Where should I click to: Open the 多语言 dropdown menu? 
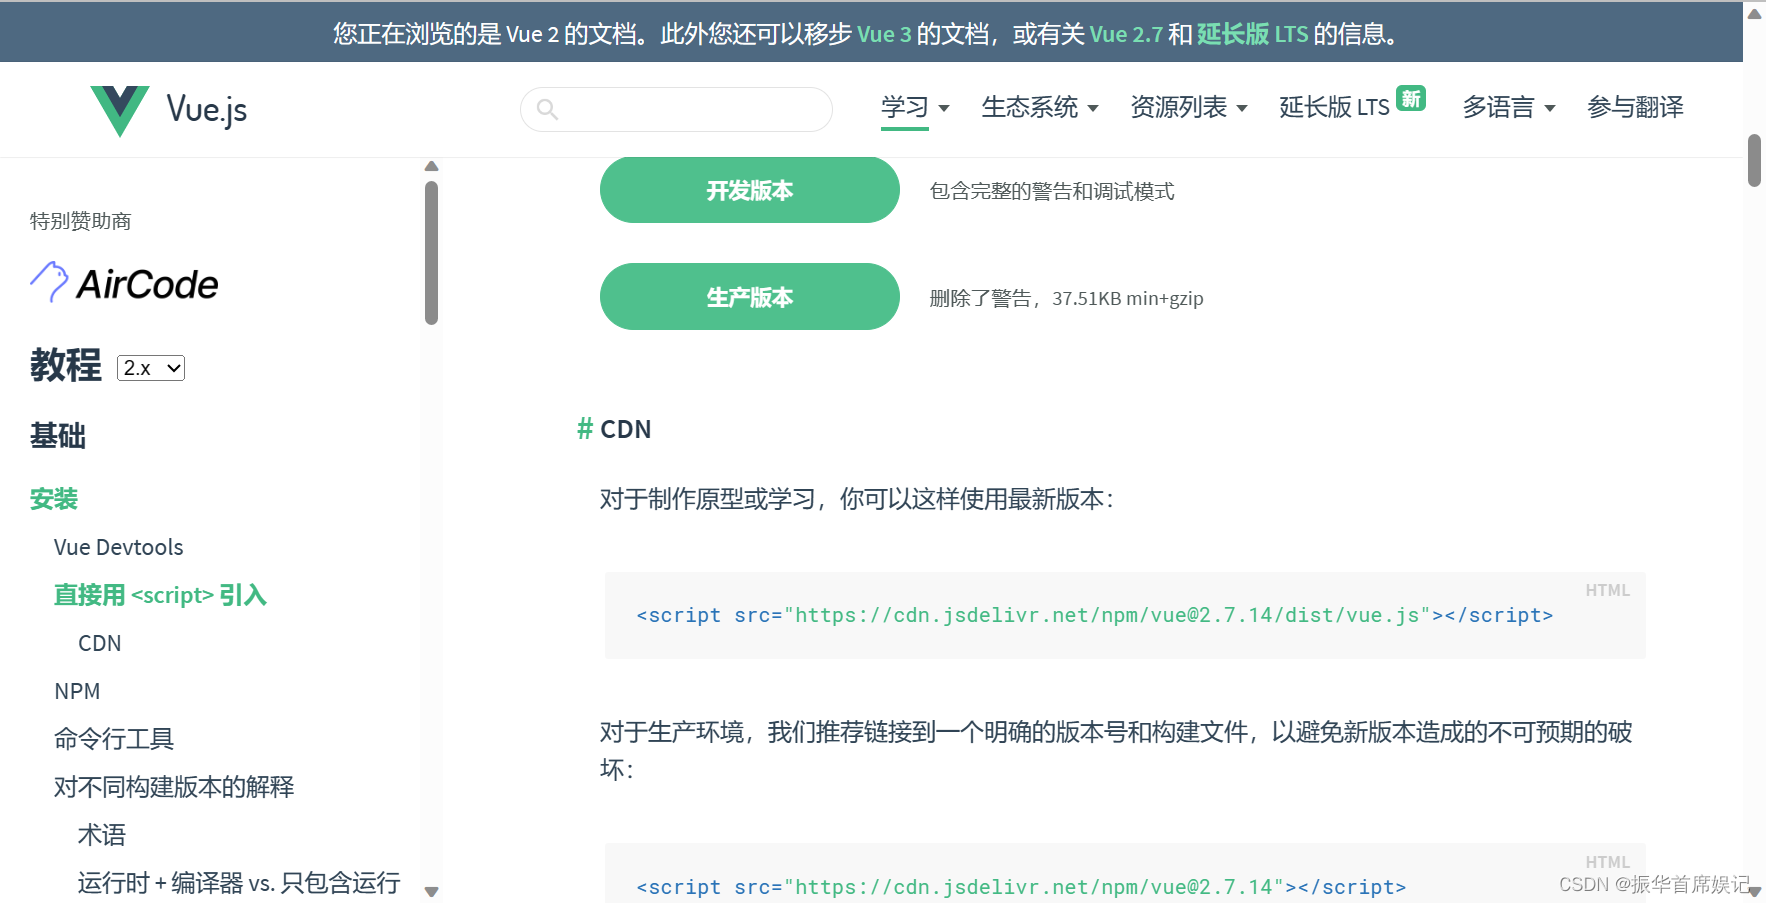pyautogui.click(x=1509, y=107)
